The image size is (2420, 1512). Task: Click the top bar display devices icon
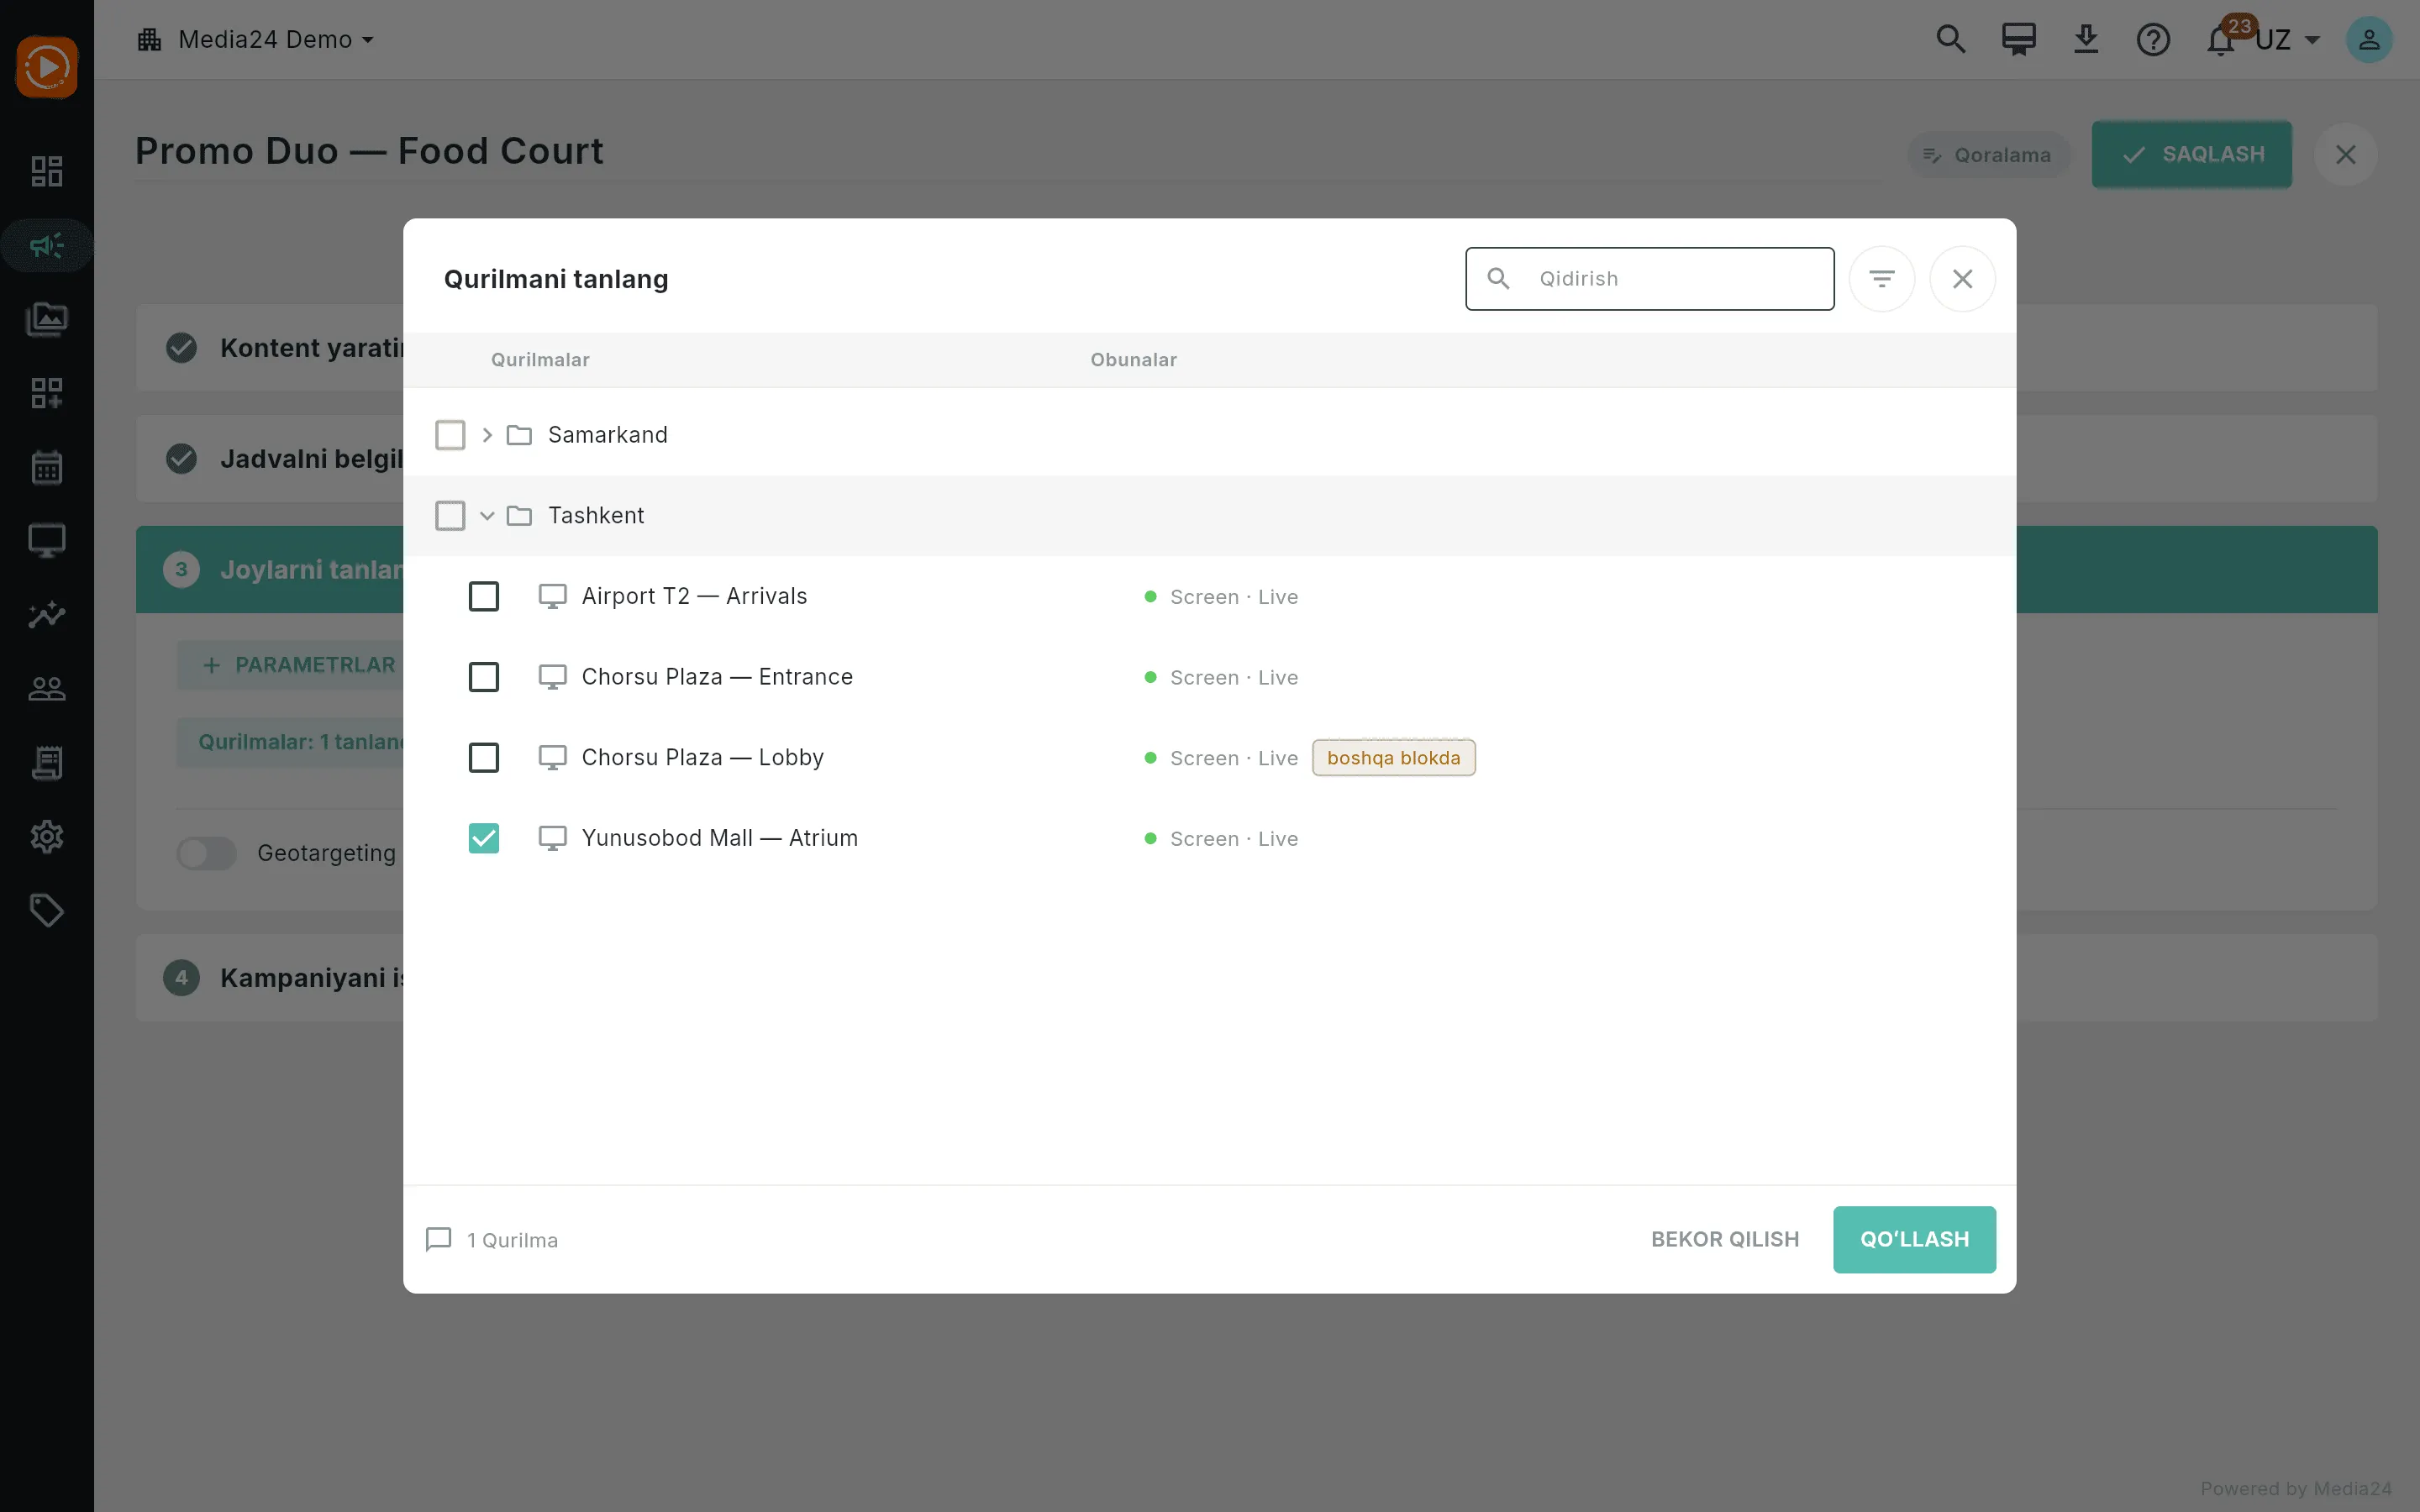coord(2019,39)
